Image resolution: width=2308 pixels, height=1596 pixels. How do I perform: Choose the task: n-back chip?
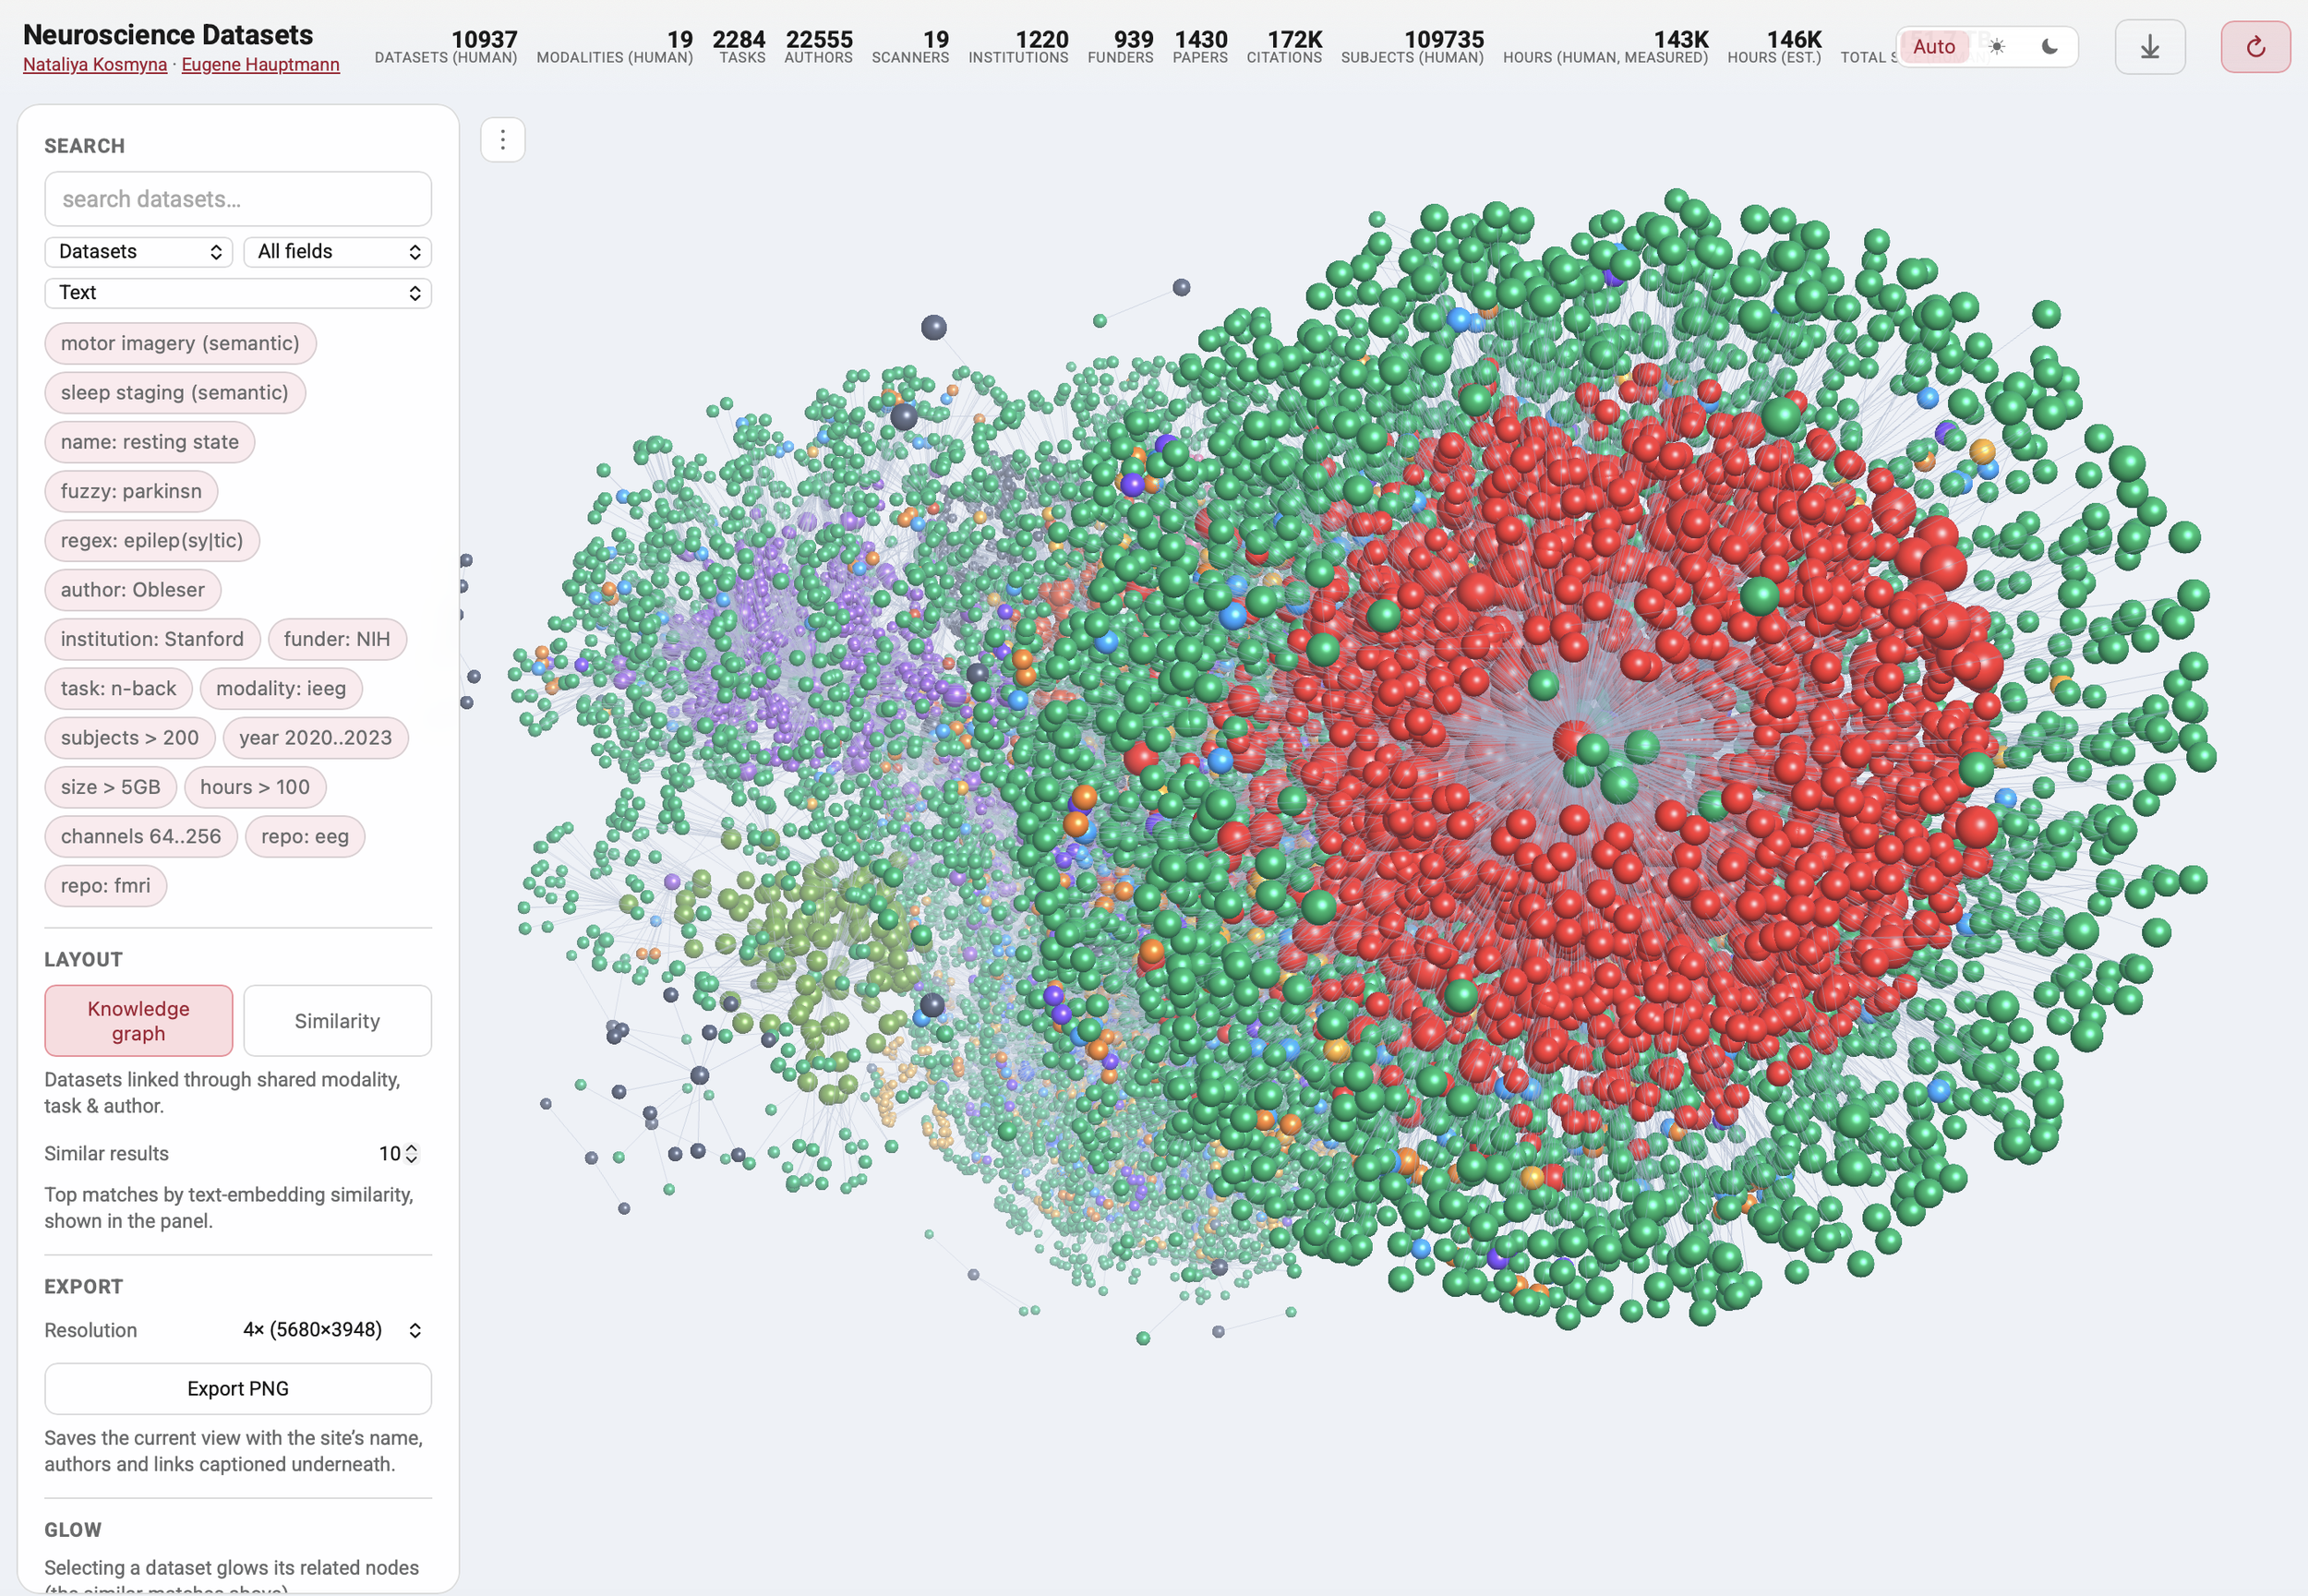tap(119, 689)
